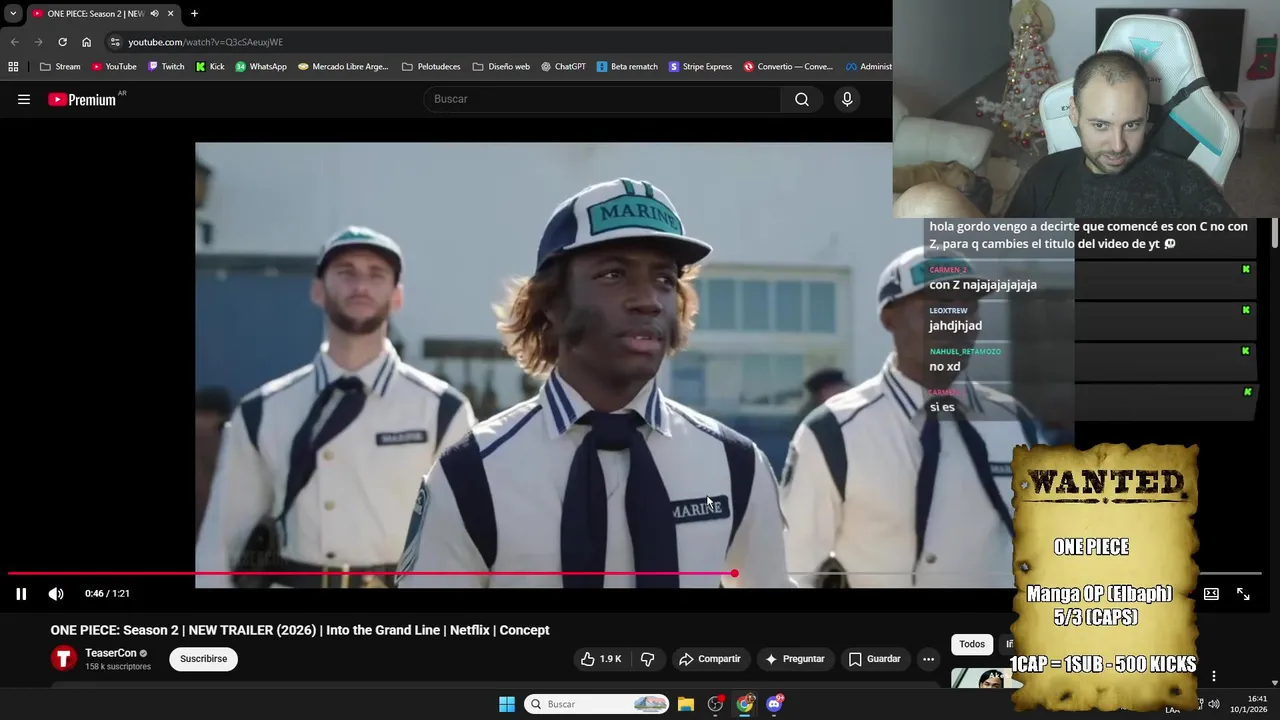View site information icon in address bar

click(x=115, y=42)
